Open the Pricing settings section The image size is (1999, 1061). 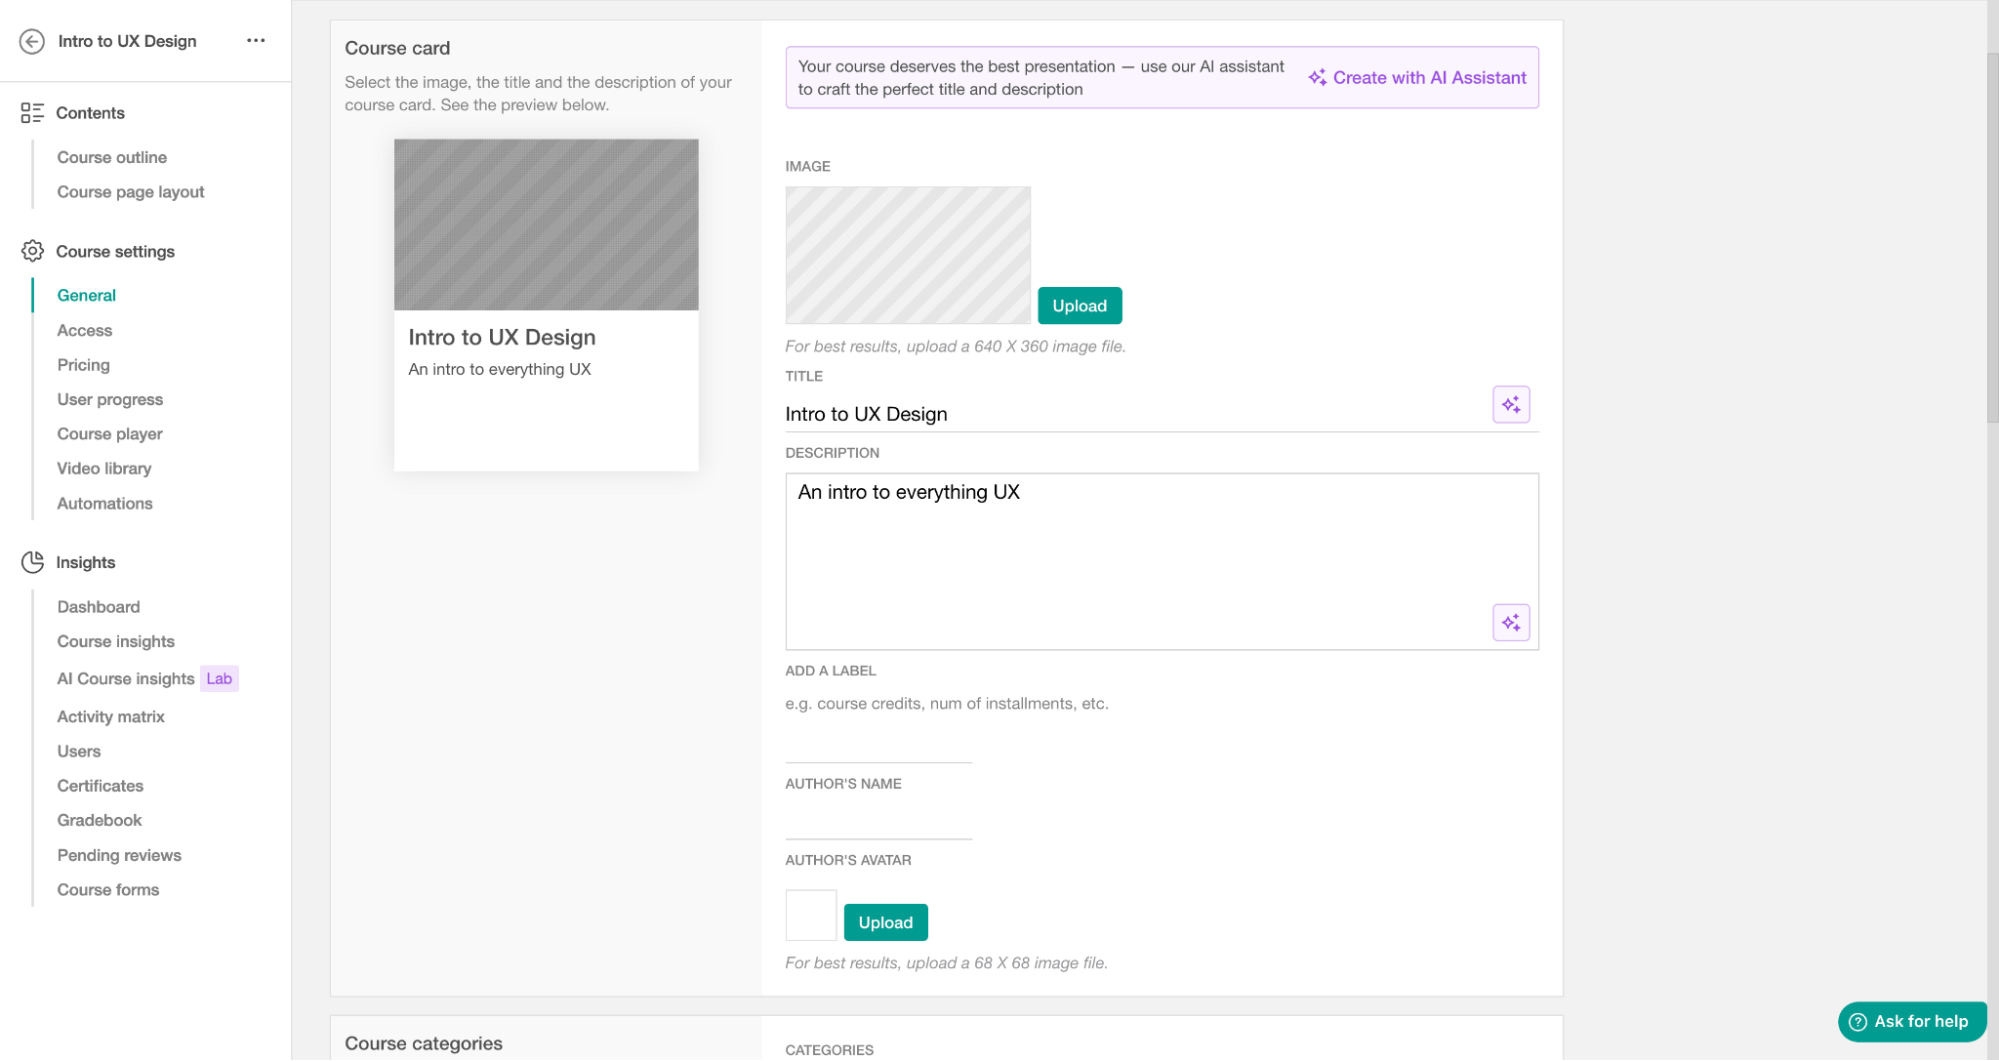83,365
